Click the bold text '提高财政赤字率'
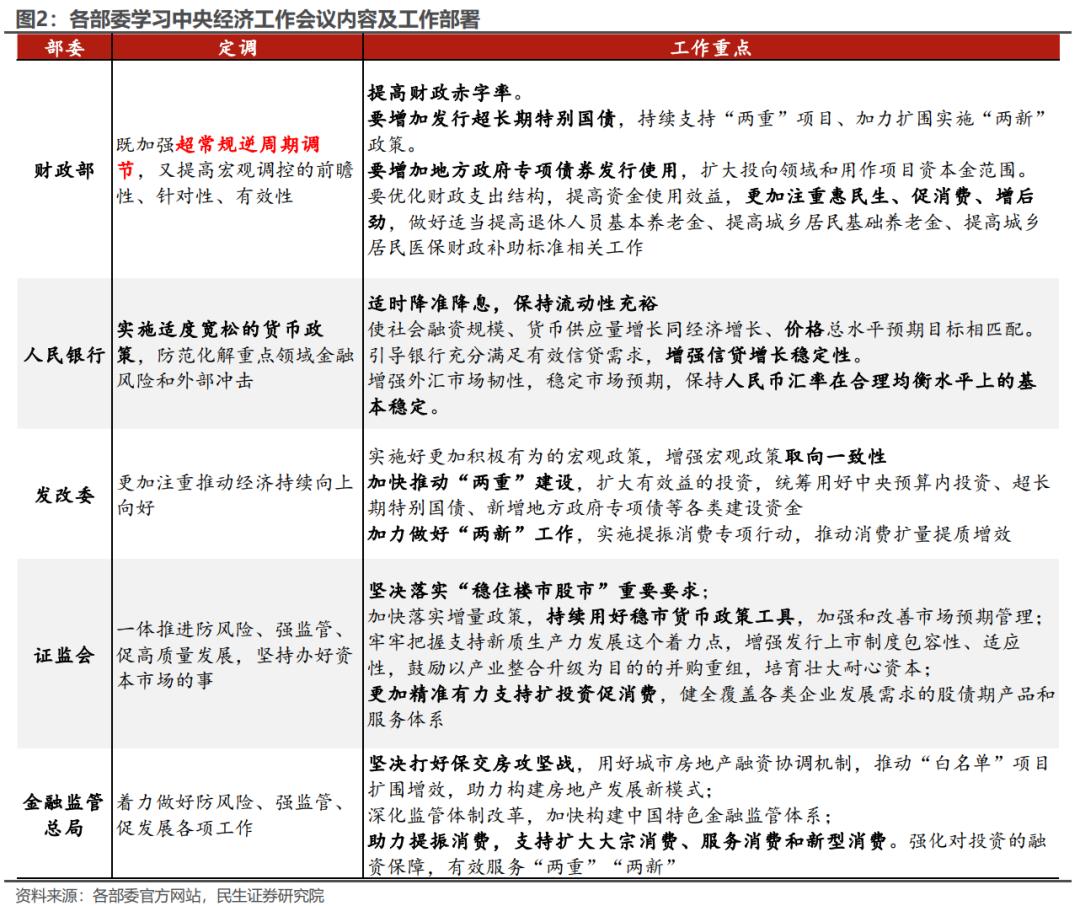 point(441,95)
